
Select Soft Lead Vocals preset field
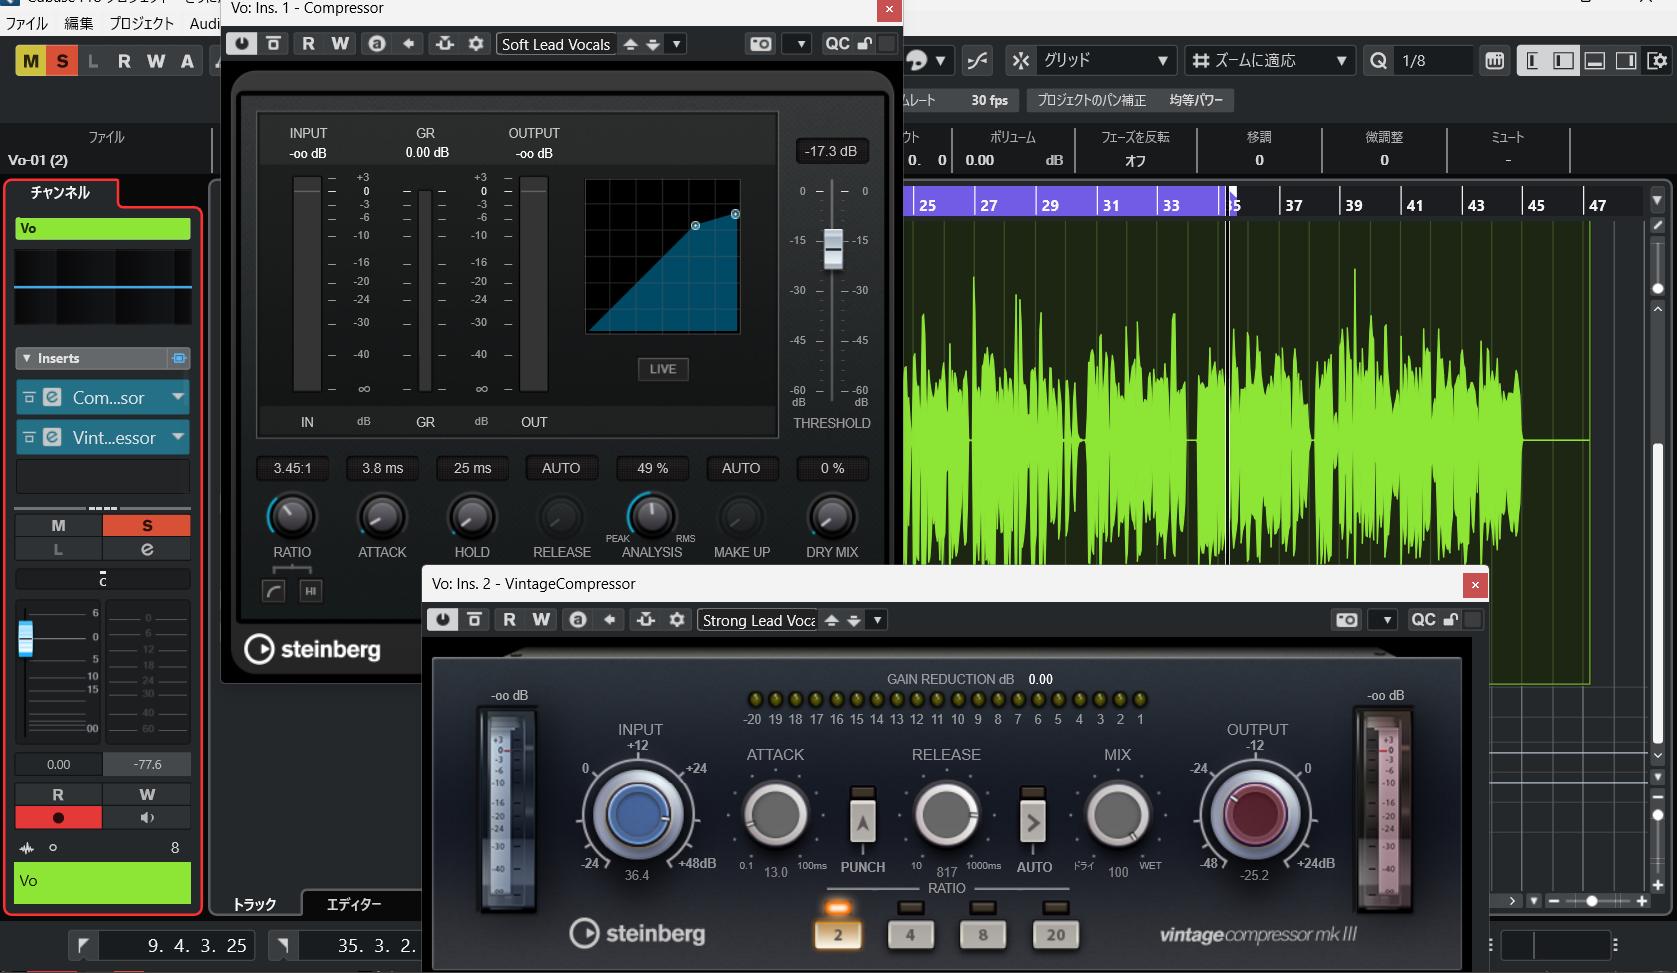point(556,44)
